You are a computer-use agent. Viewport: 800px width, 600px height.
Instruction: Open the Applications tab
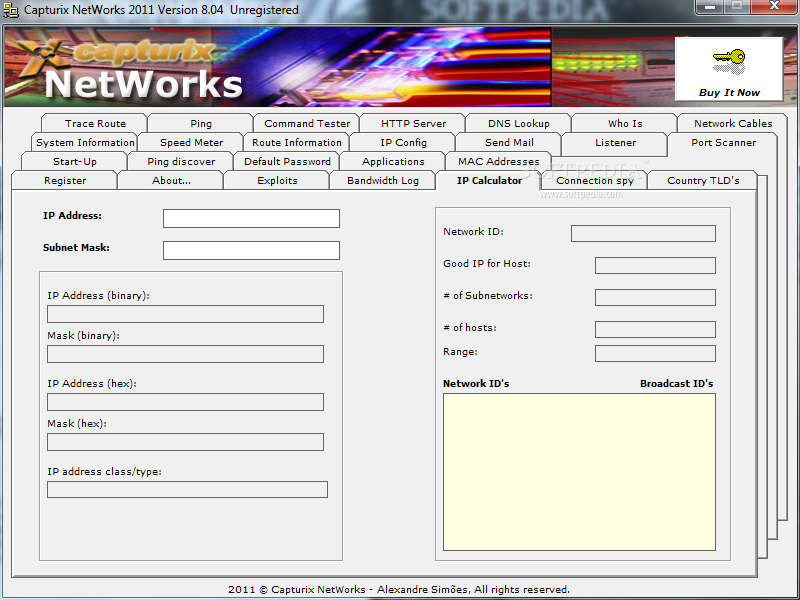click(x=393, y=161)
